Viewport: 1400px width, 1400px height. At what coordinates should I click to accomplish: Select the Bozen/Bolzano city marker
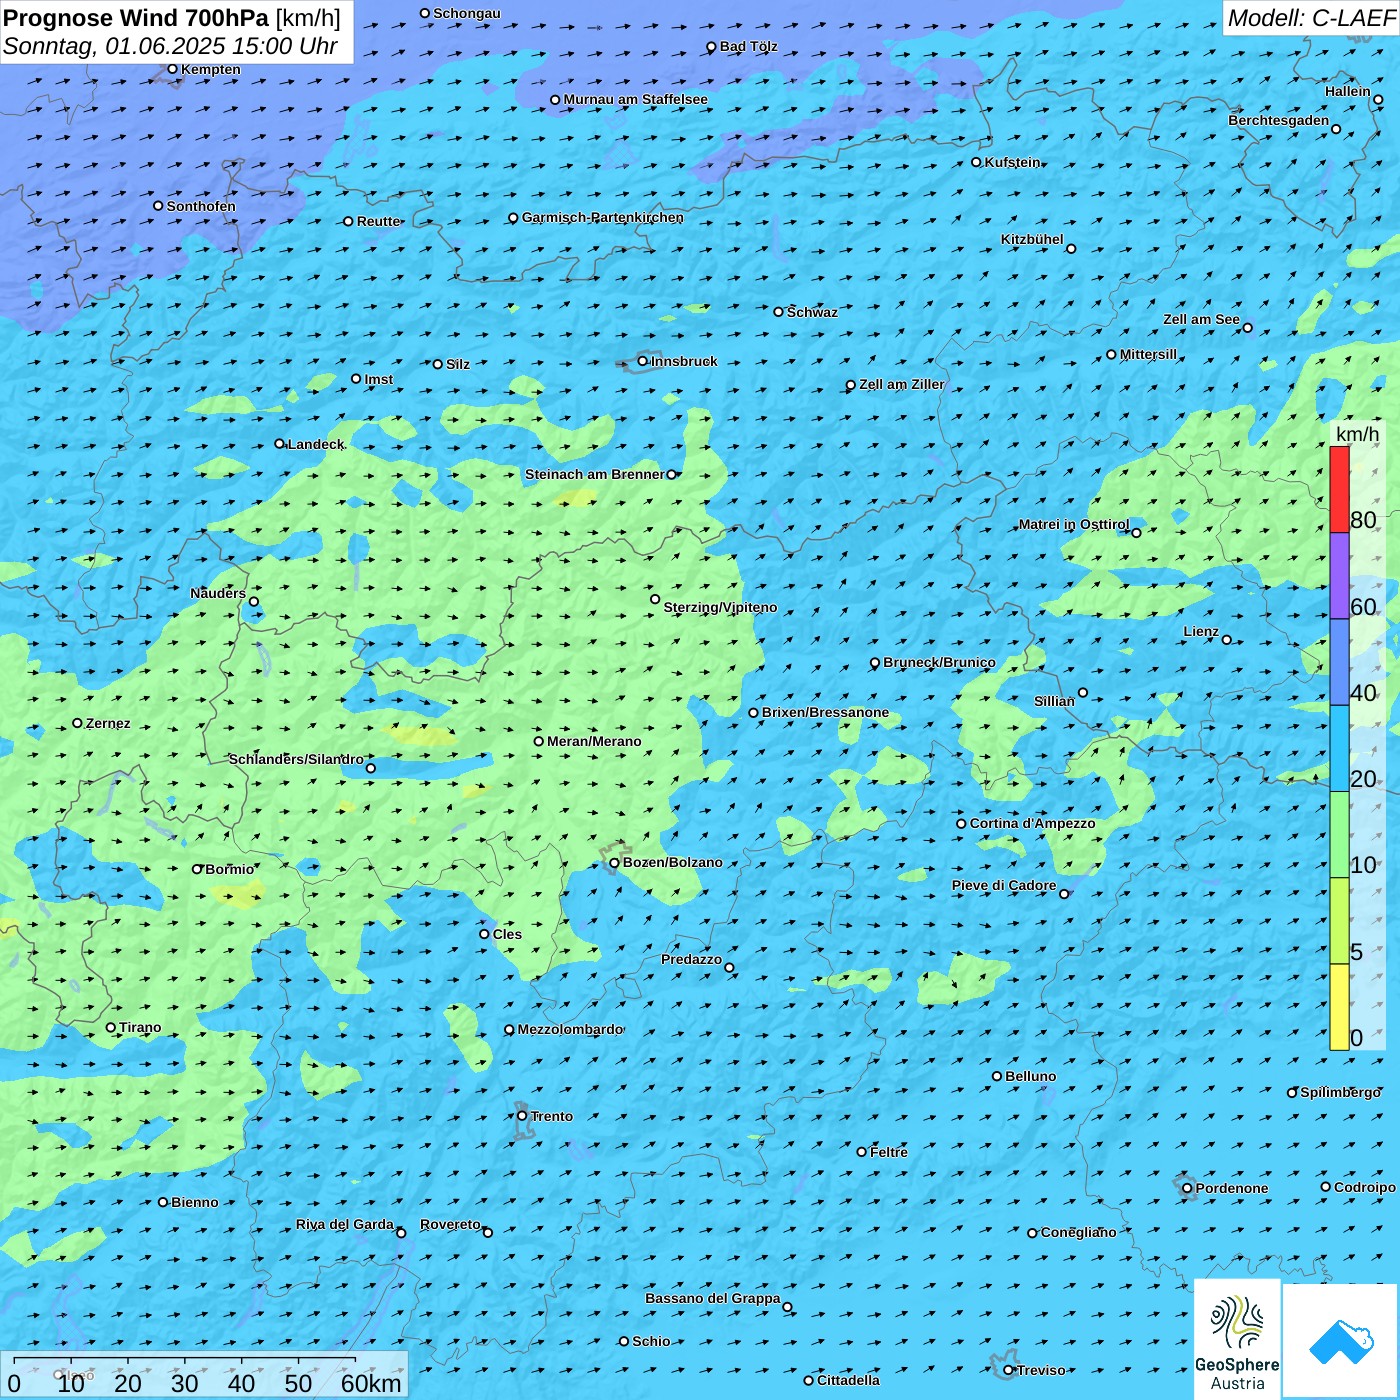[614, 862]
